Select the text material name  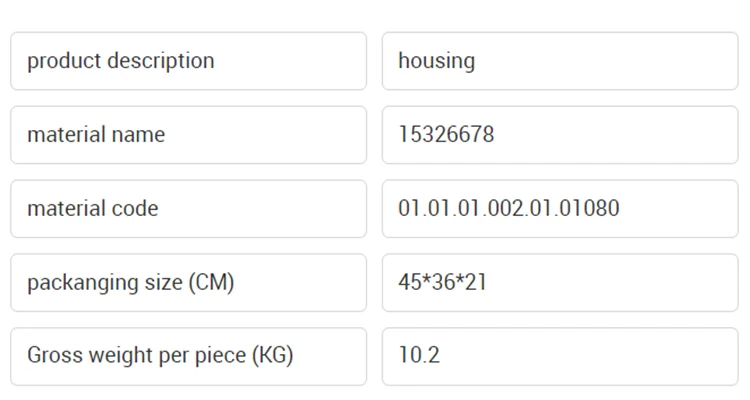[x=96, y=135]
